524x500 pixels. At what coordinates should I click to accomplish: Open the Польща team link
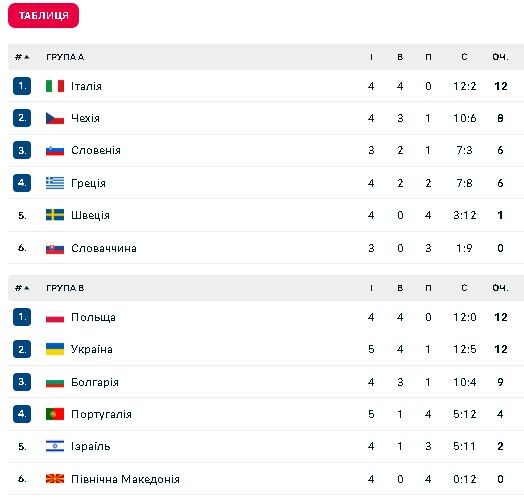tap(93, 317)
